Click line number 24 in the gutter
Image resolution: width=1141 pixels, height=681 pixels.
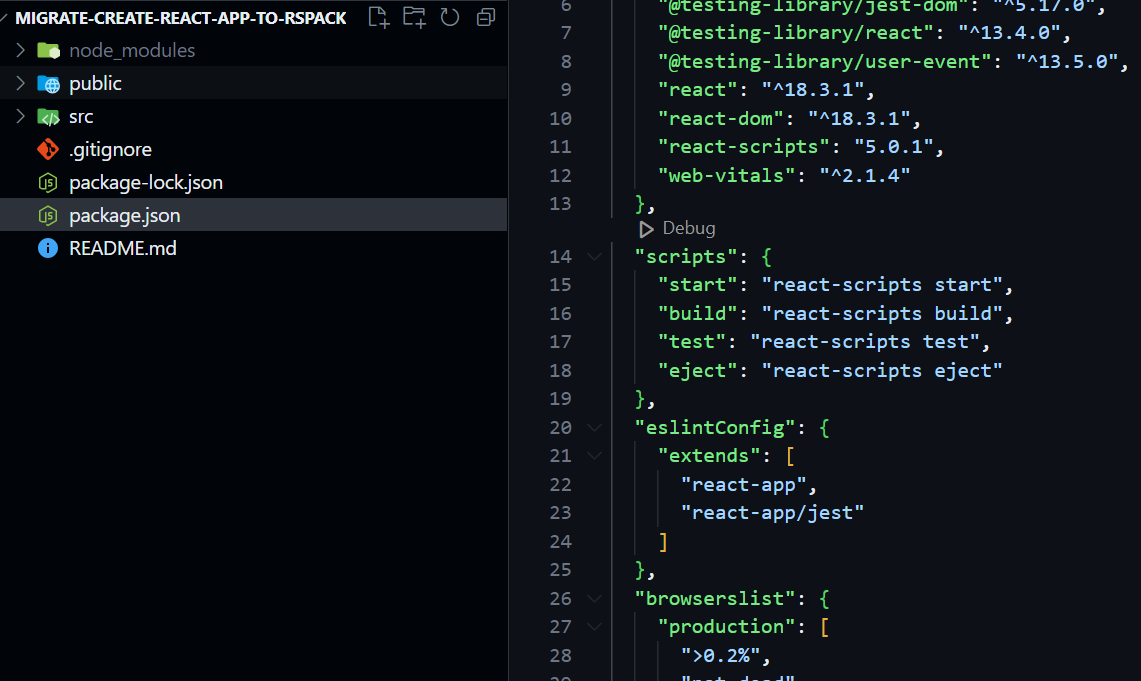(560, 541)
